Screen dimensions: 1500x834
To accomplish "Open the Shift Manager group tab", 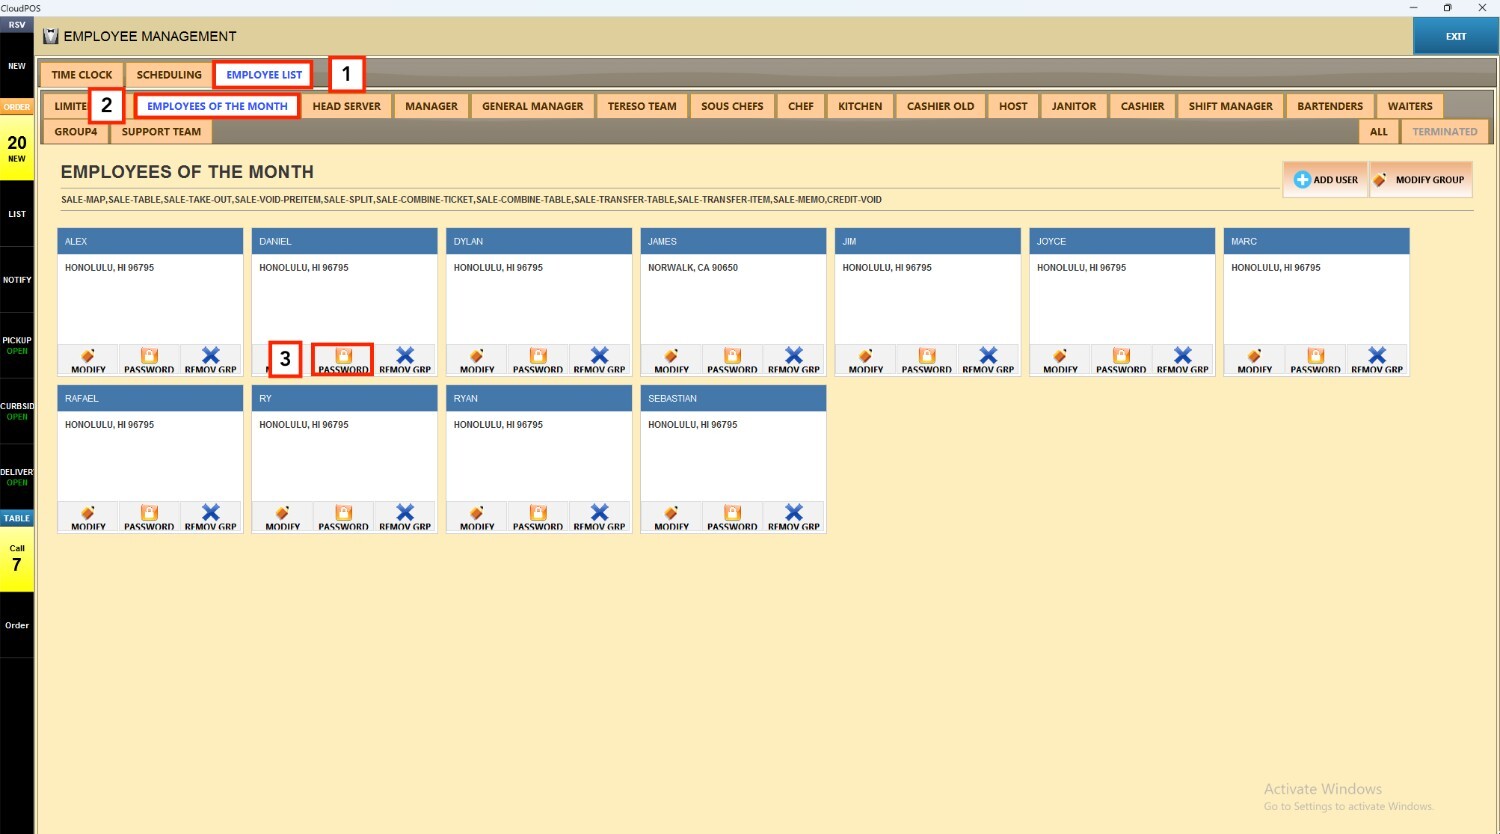I will coord(1231,106).
